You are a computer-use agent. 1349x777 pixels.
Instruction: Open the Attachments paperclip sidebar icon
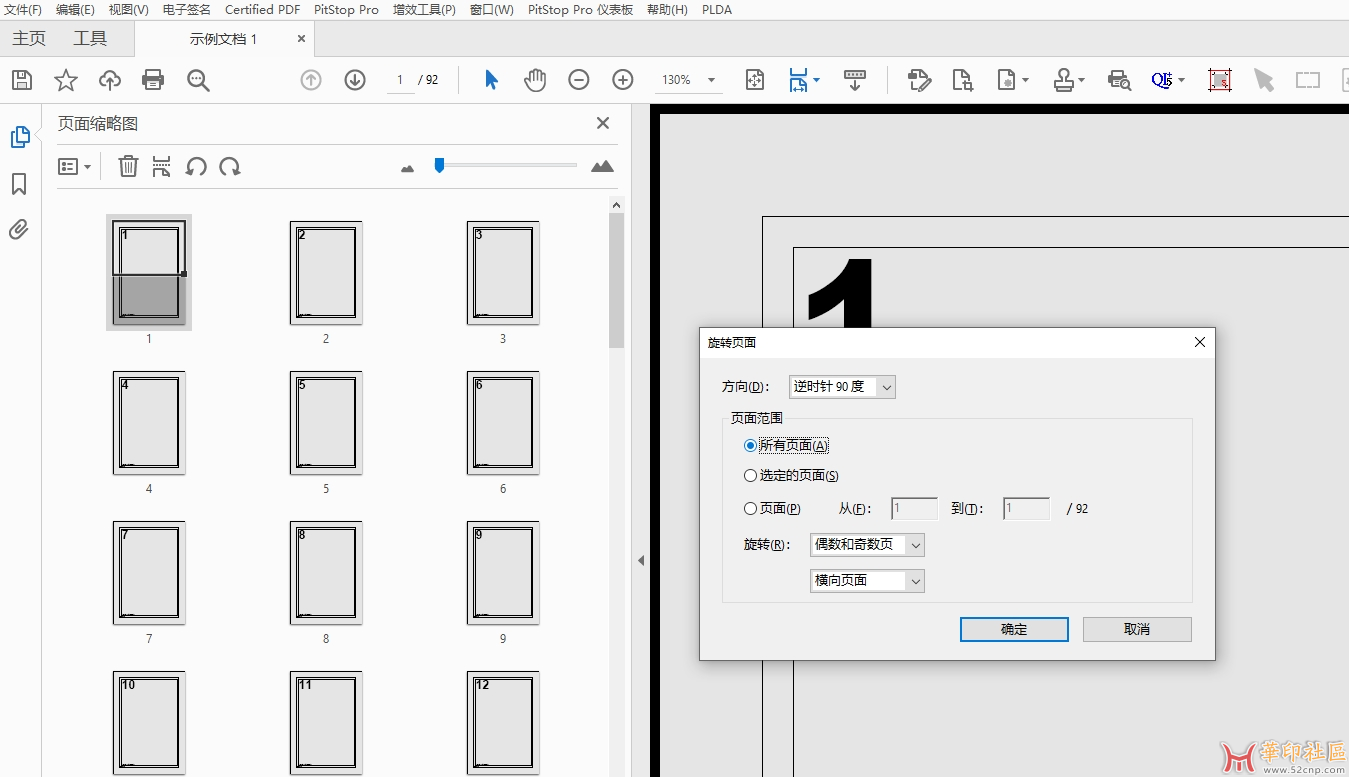[x=19, y=230]
